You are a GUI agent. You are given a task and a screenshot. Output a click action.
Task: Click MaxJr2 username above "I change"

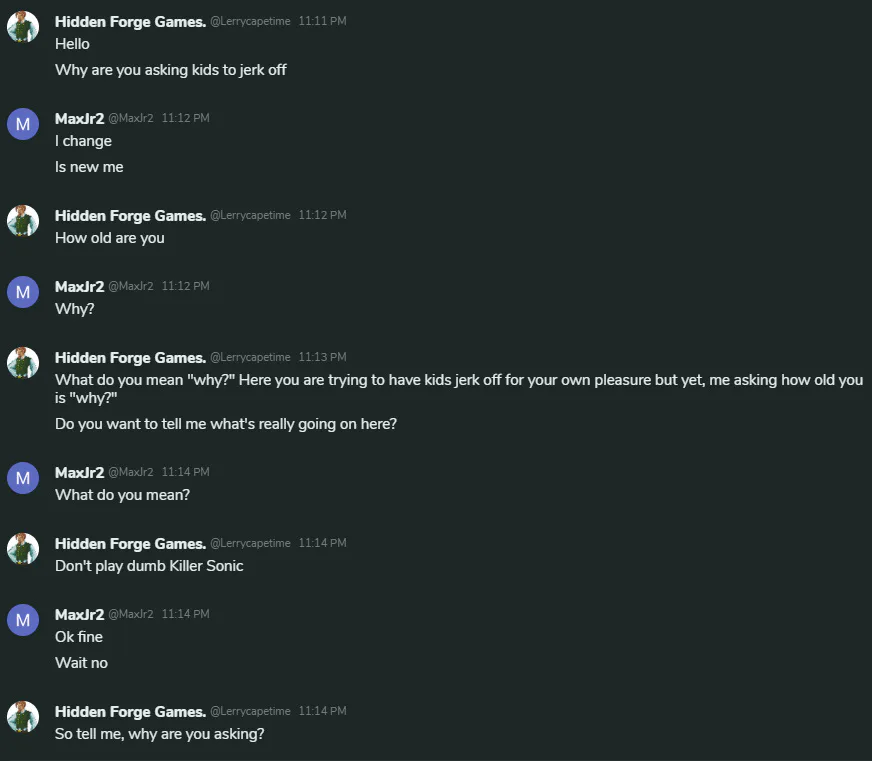coord(79,118)
